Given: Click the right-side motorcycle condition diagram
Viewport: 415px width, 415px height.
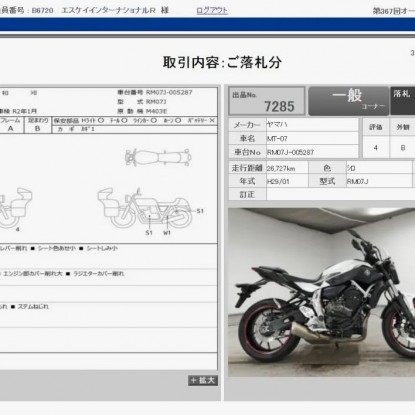Looking at the screenshot, I should click(145, 208).
